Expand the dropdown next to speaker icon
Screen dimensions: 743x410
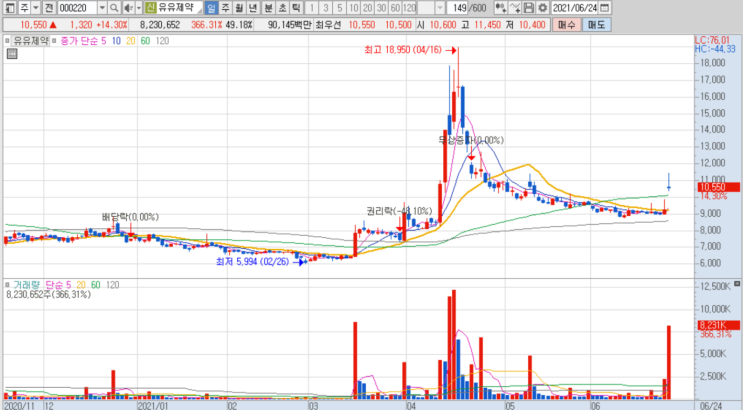(139, 8)
